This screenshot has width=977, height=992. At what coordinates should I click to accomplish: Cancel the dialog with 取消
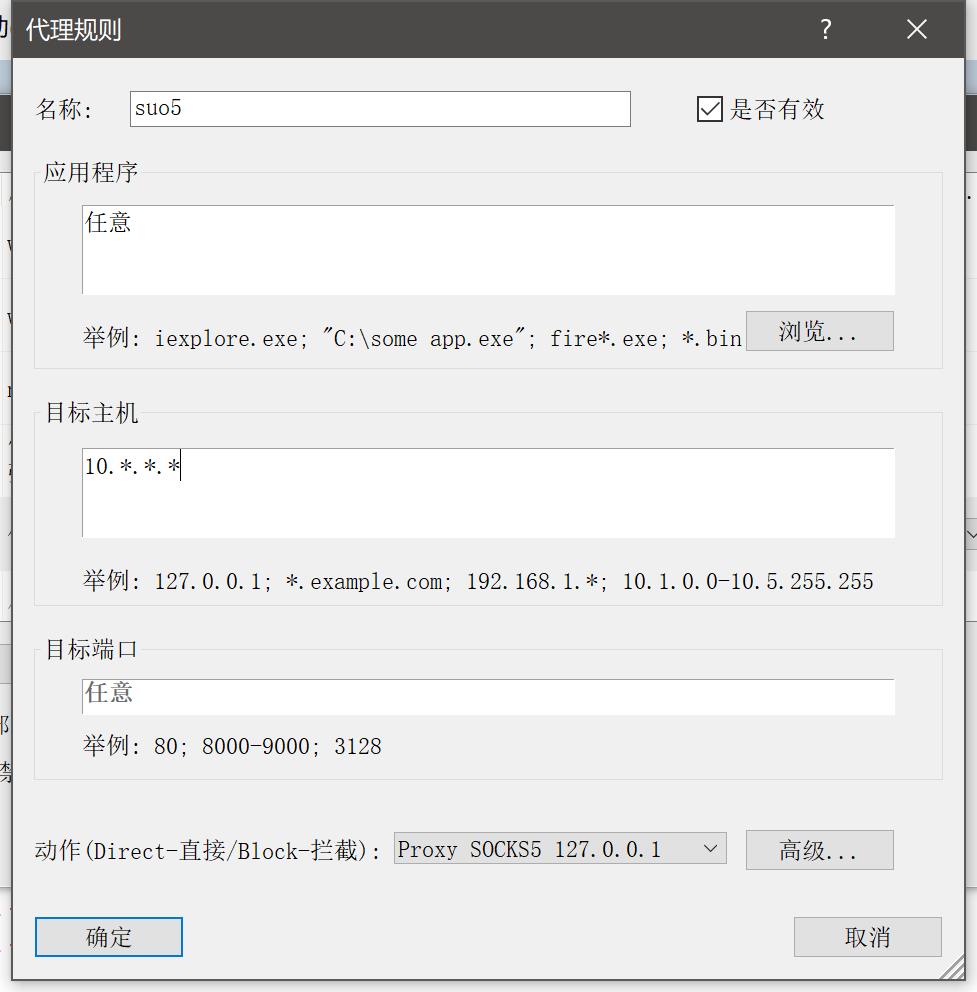[867, 937]
